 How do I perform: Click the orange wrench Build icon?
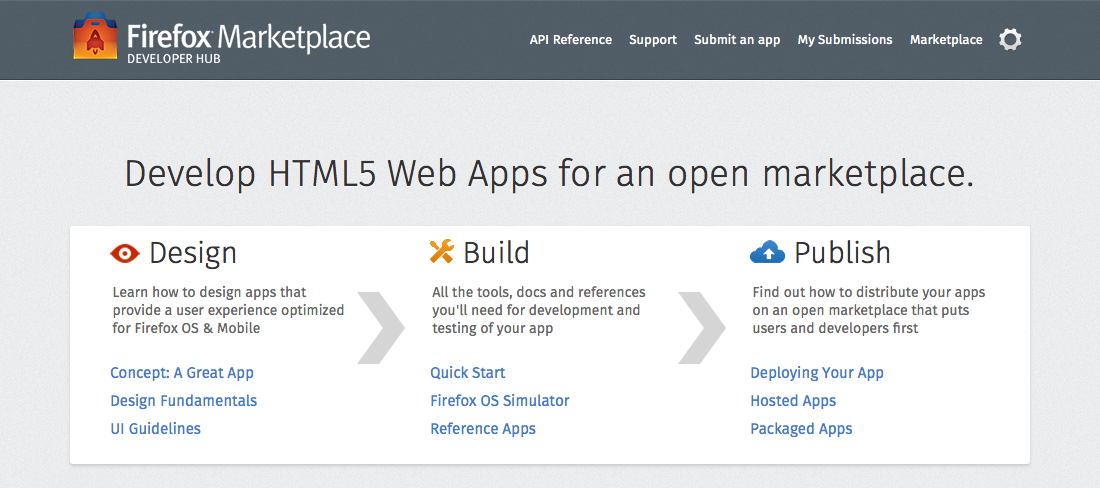click(x=442, y=252)
